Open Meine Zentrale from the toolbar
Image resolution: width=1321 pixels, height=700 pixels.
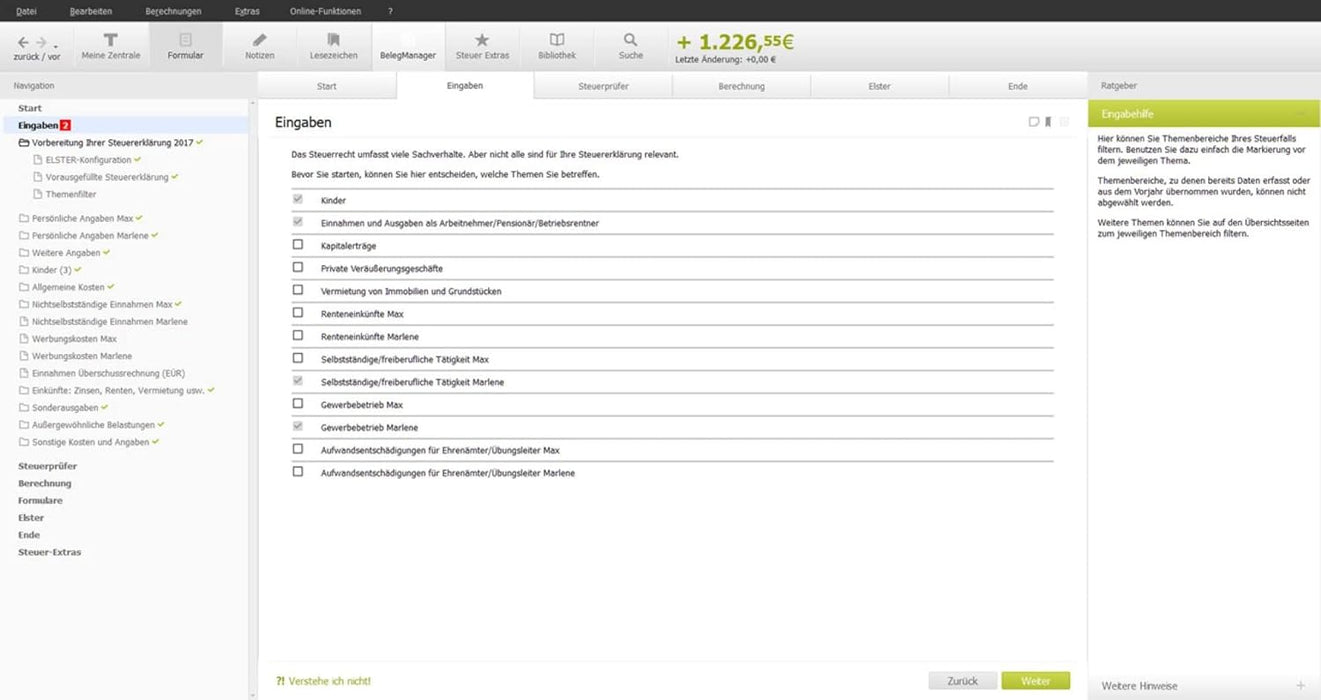coord(110,44)
